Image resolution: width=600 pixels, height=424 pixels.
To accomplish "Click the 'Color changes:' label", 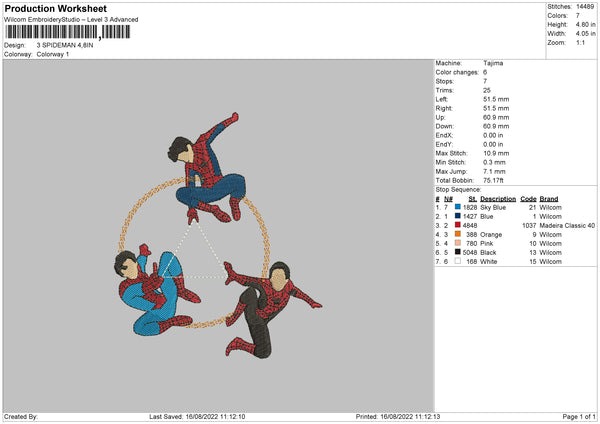I will pyautogui.click(x=457, y=72).
